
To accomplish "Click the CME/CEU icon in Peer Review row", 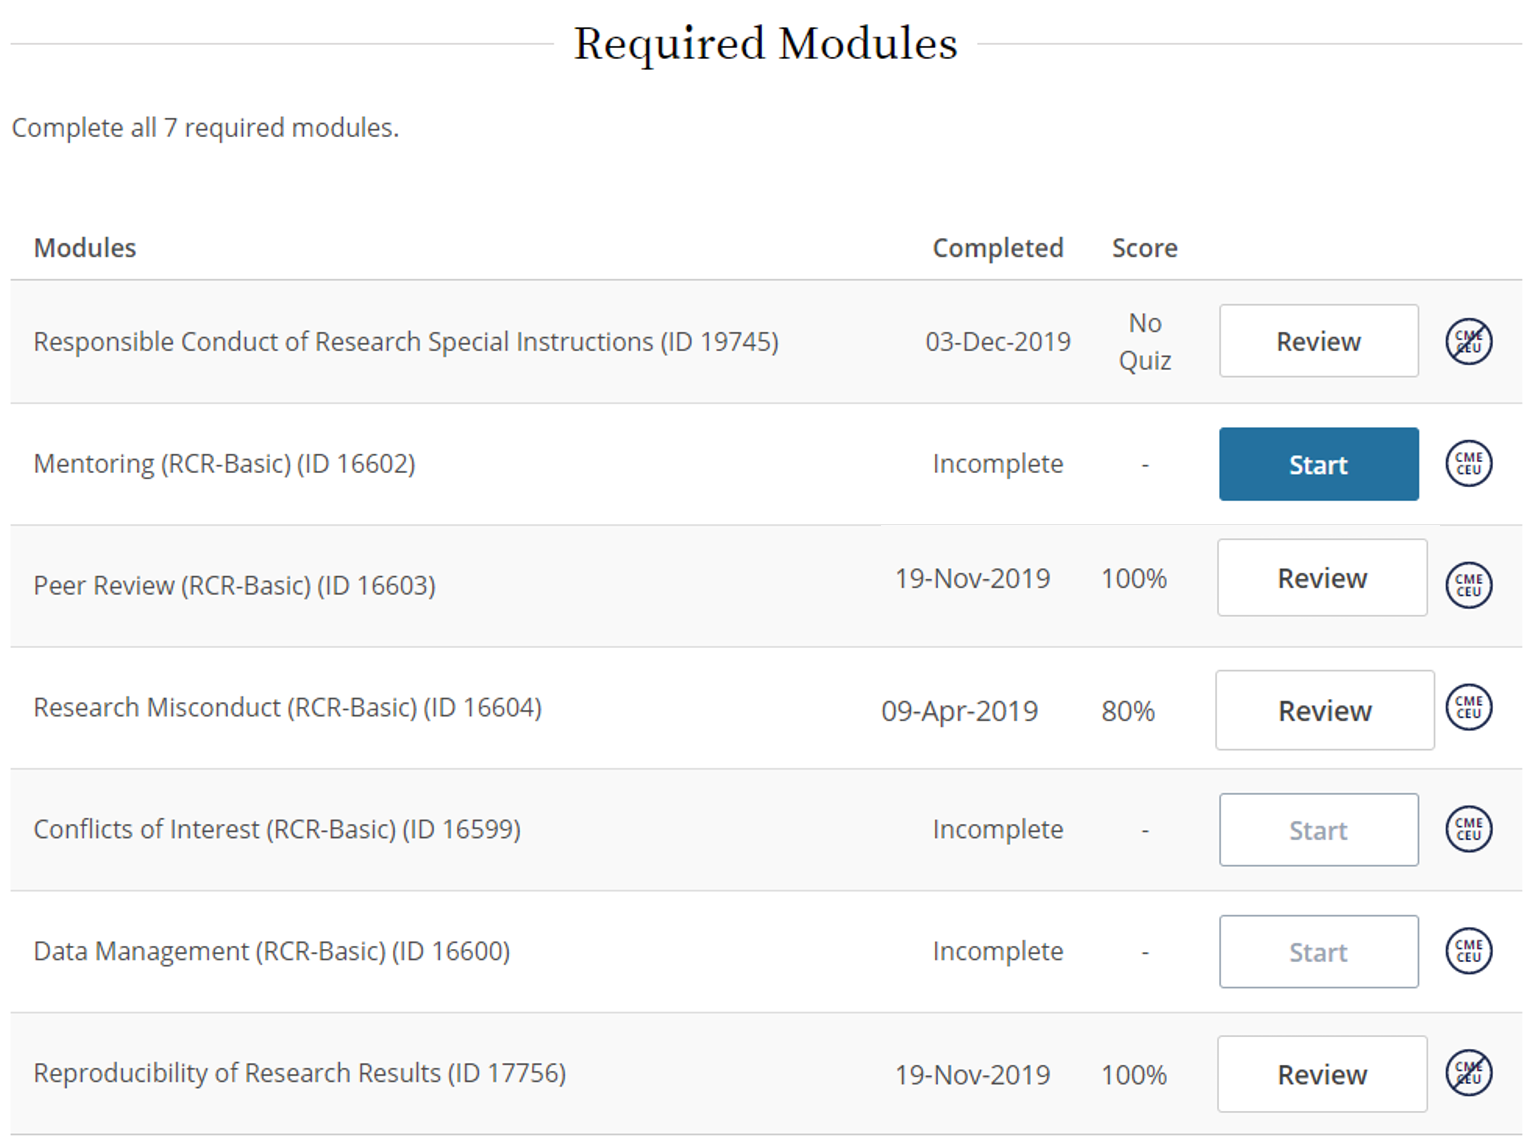I will [x=1468, y=585].
